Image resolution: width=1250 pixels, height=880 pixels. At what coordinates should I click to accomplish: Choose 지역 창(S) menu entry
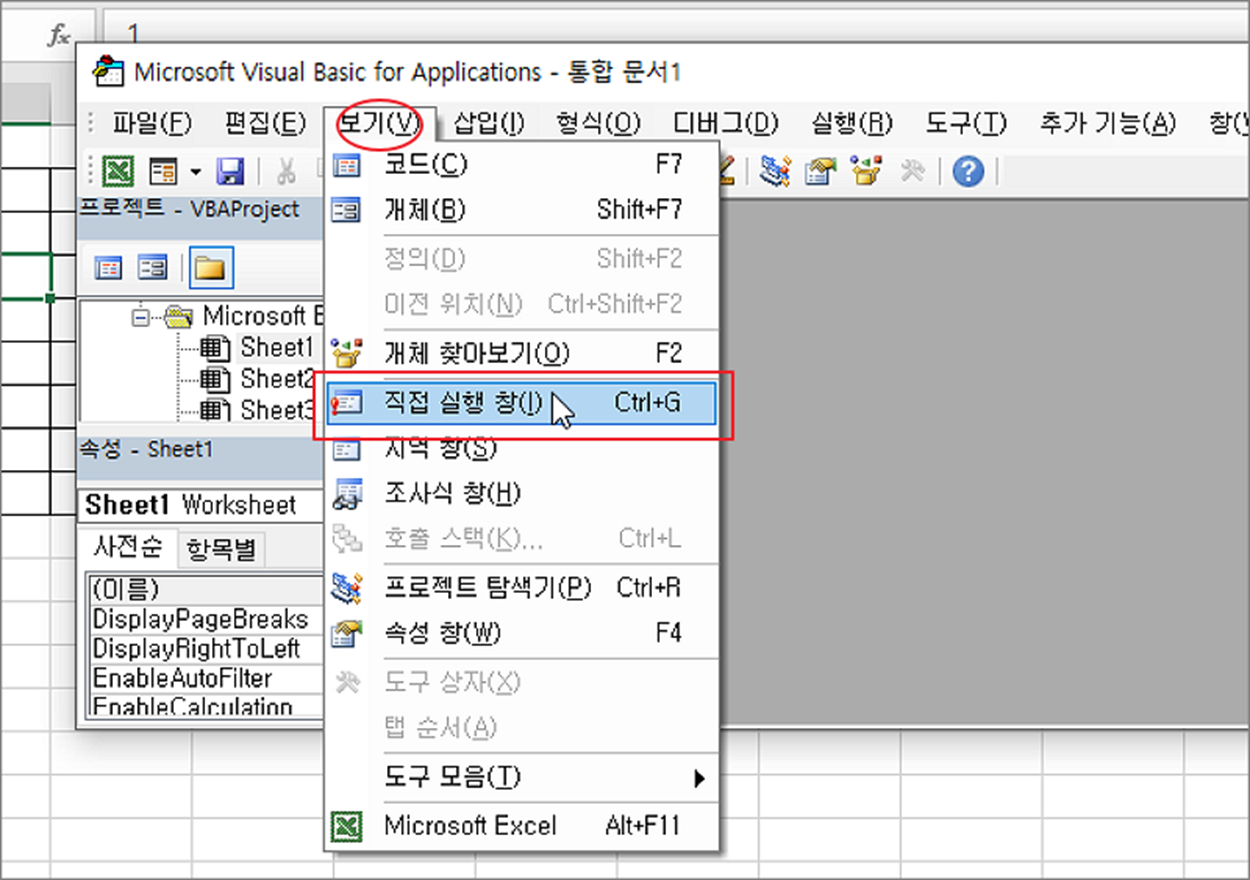[521, 449]
